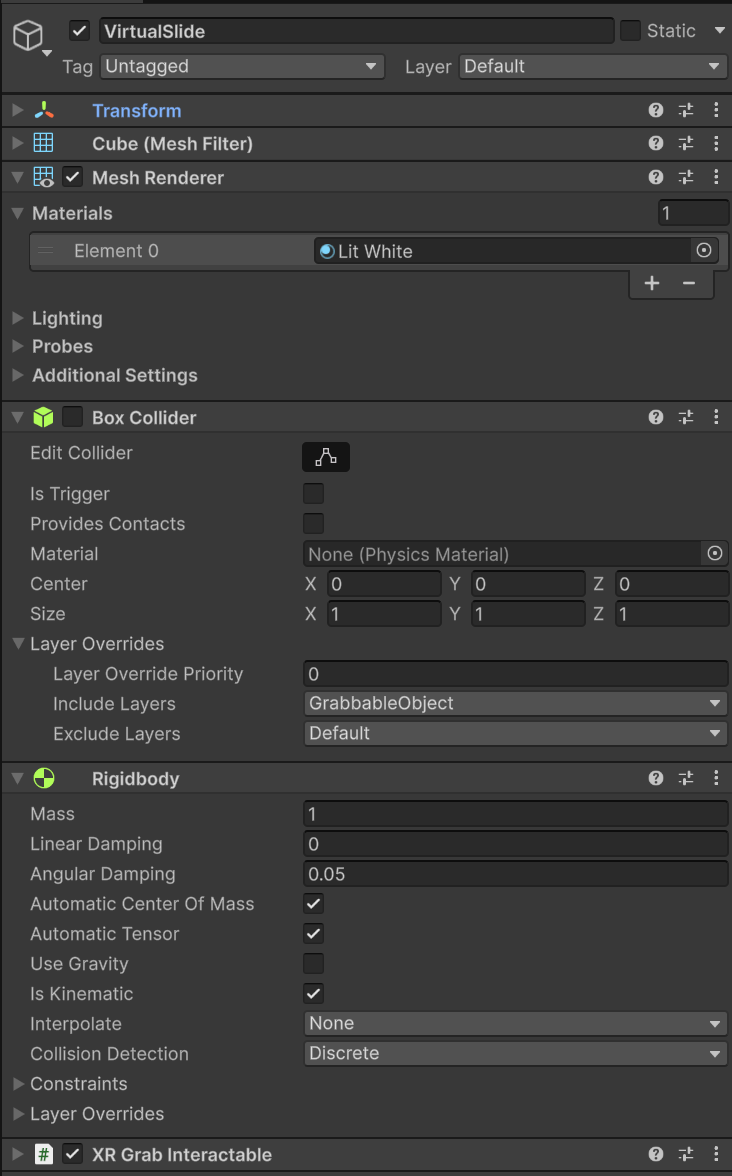The height and width of the screenshot is (1176, 732).
Task: Open Cube Mesh Filter context menu
Action: coord(716,144)
